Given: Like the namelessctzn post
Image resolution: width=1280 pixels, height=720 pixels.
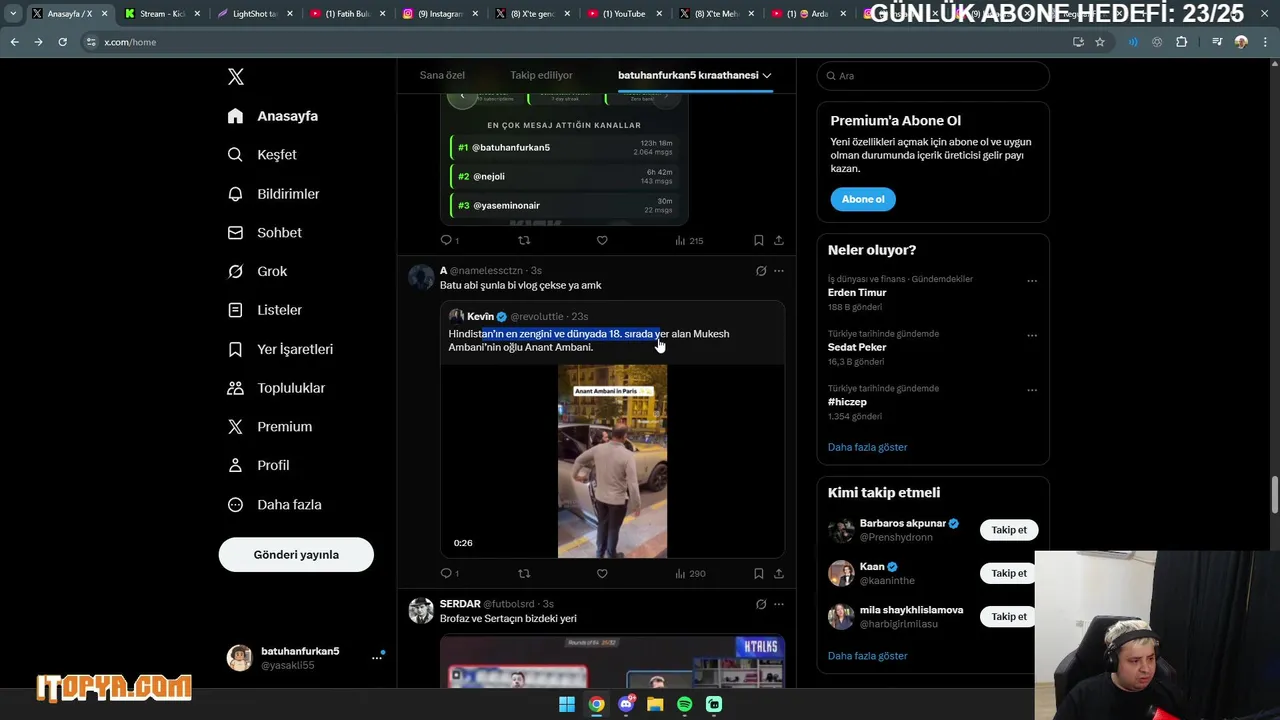Looking at the screenshot, I should [602, 574].
